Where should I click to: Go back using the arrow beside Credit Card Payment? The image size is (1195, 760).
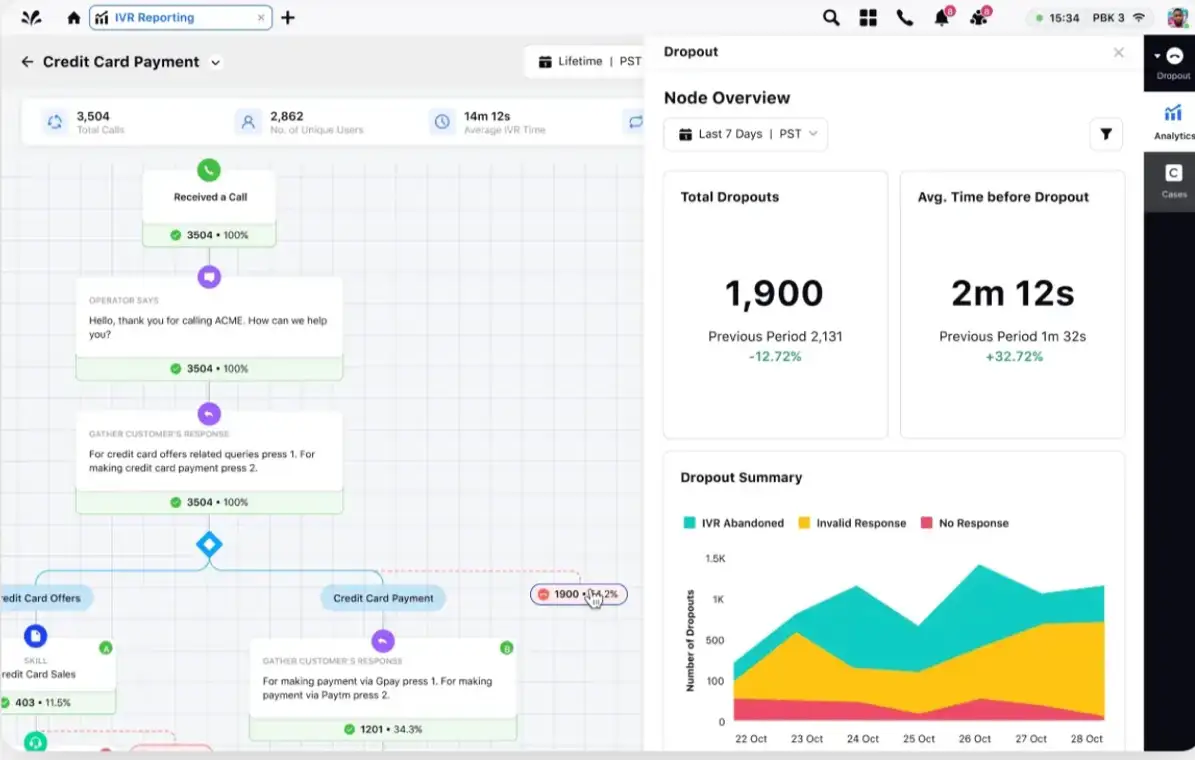tap(27, 62)
